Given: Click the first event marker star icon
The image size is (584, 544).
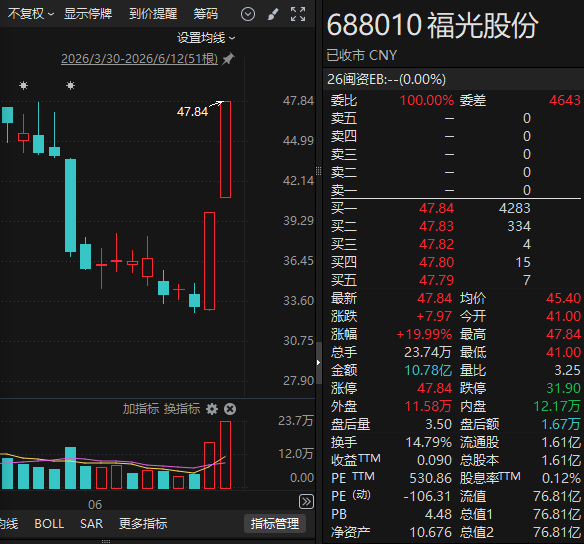Looking at the screenshot, I should pos(23,86).
